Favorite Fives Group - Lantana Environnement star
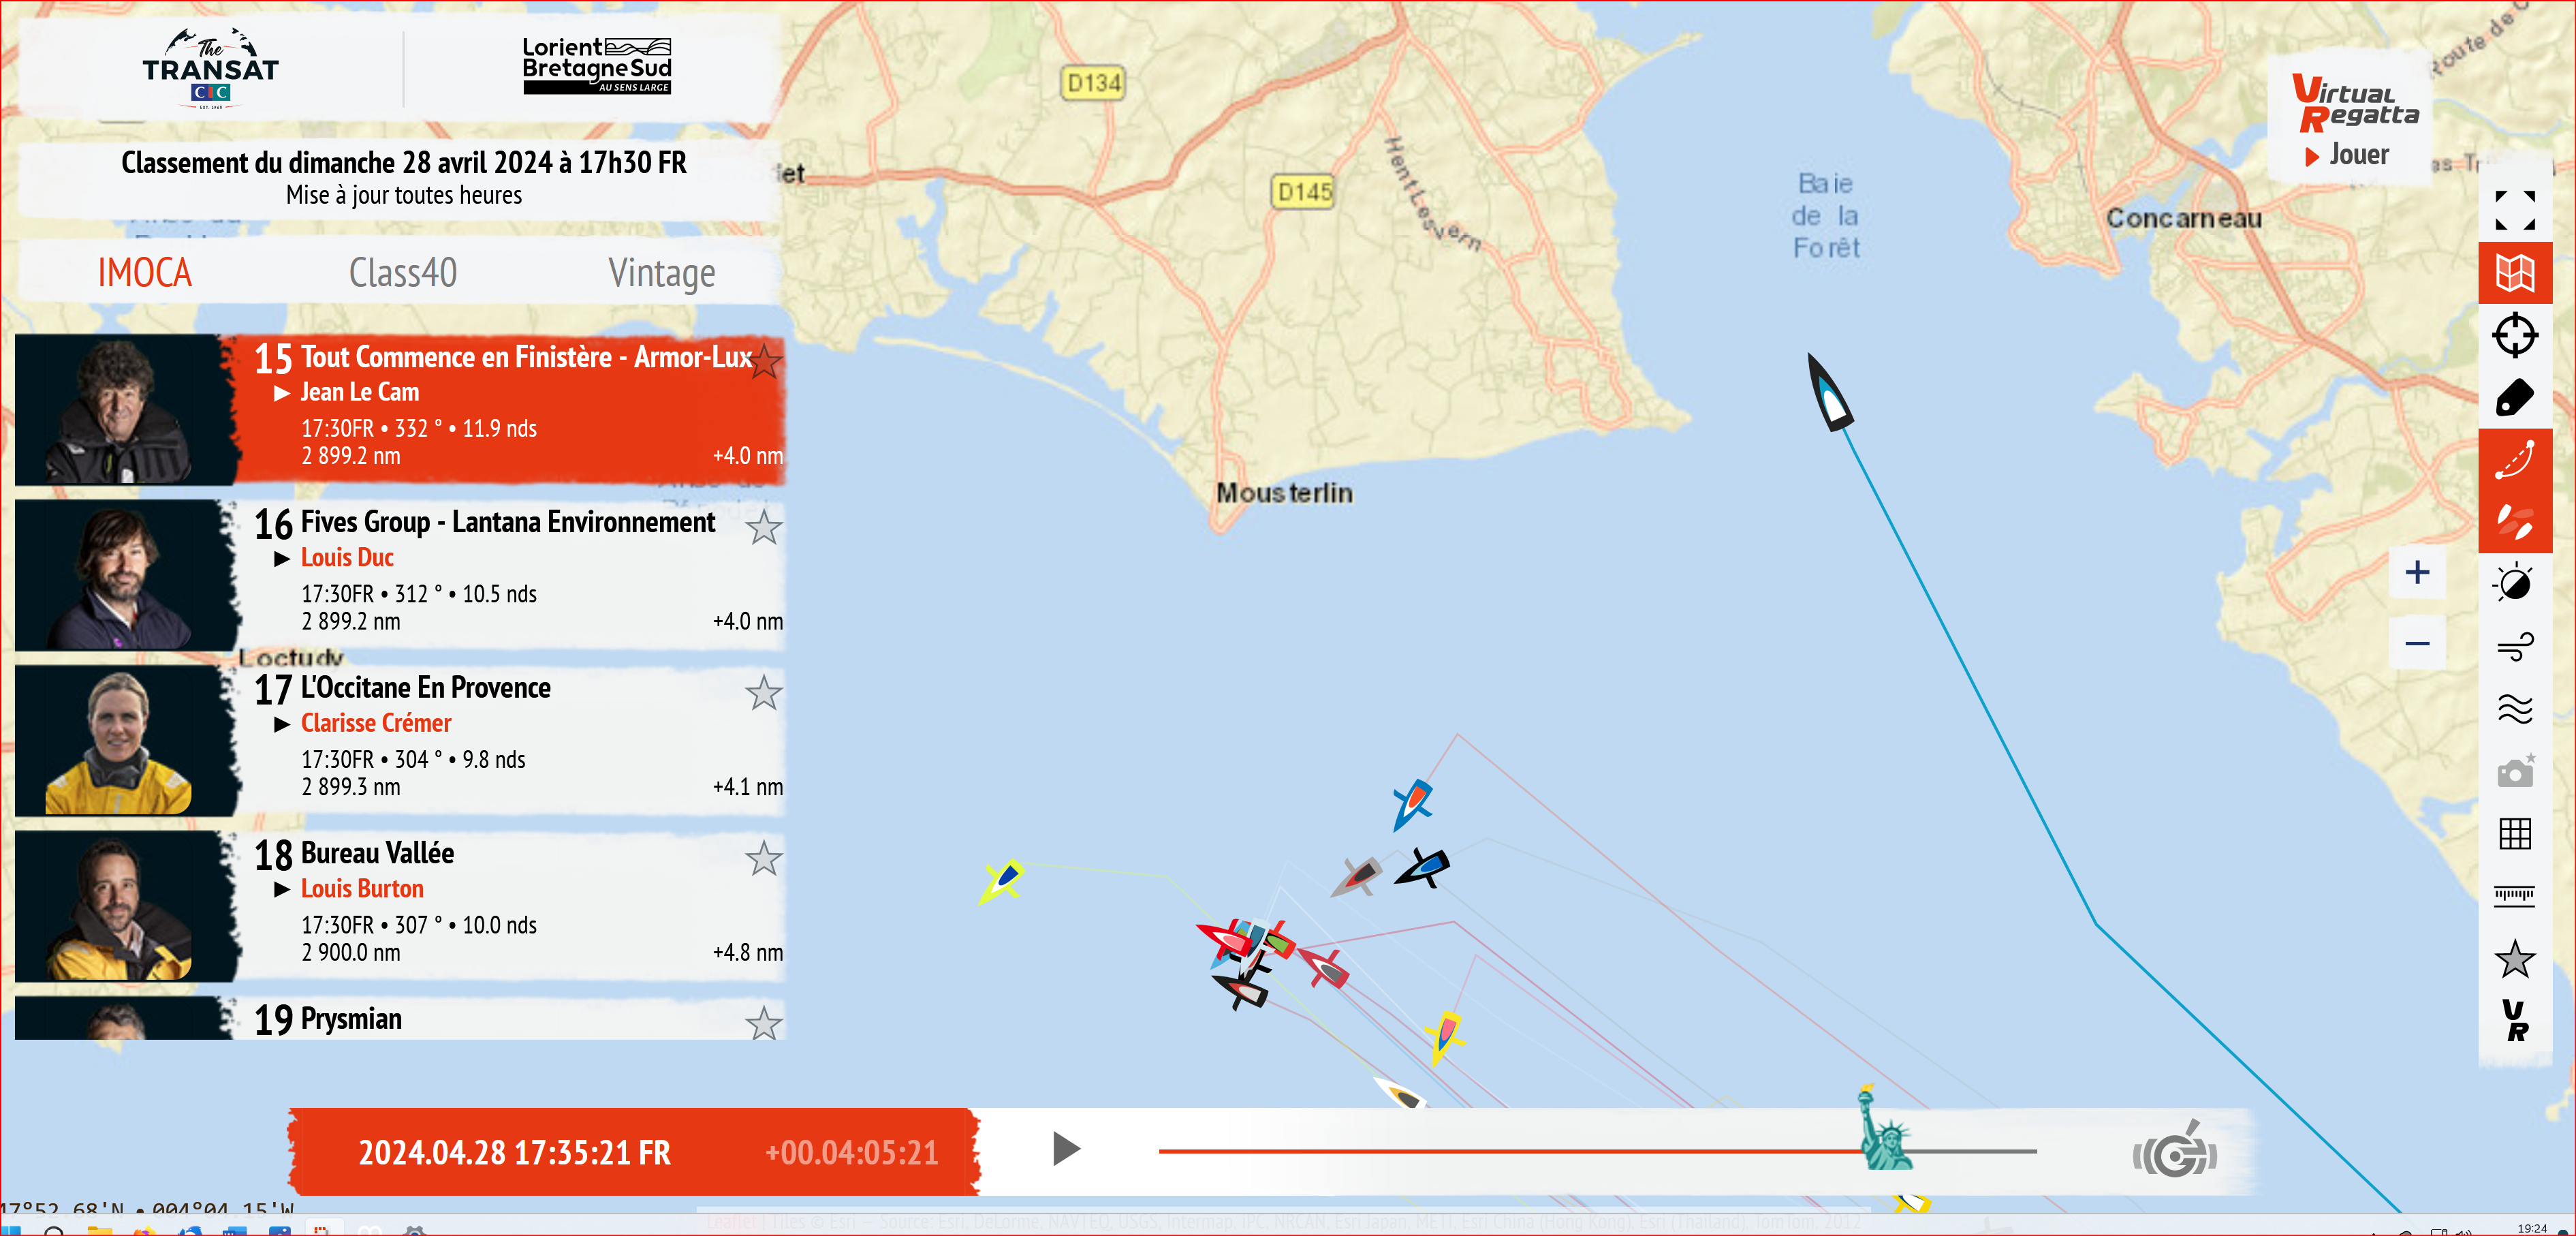Screen dimensions: 2576x1236 pyautogui.click(x=764, y=527)
